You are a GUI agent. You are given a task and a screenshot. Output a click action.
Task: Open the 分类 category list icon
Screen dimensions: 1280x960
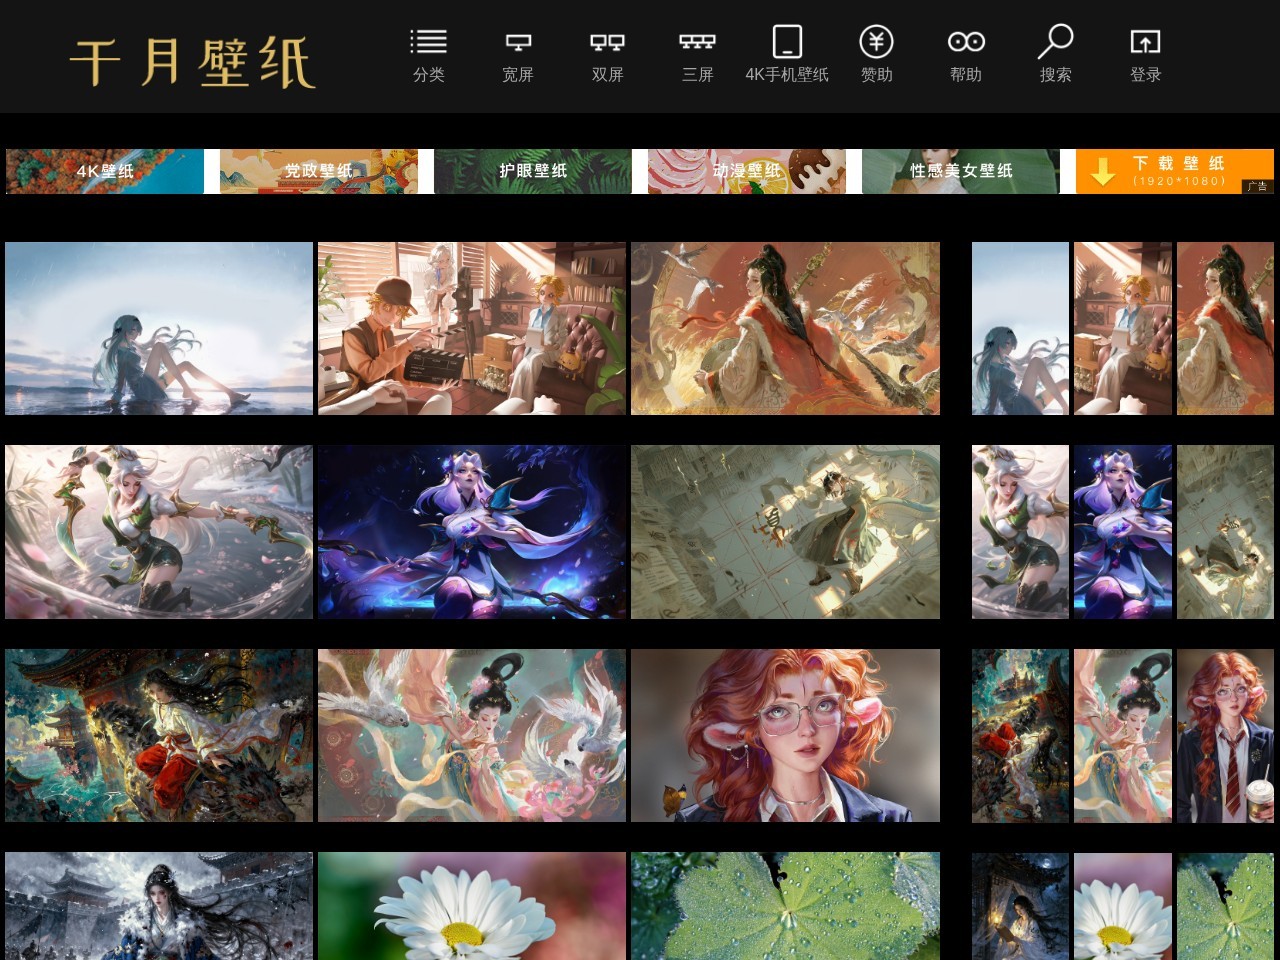pos(428,42)
